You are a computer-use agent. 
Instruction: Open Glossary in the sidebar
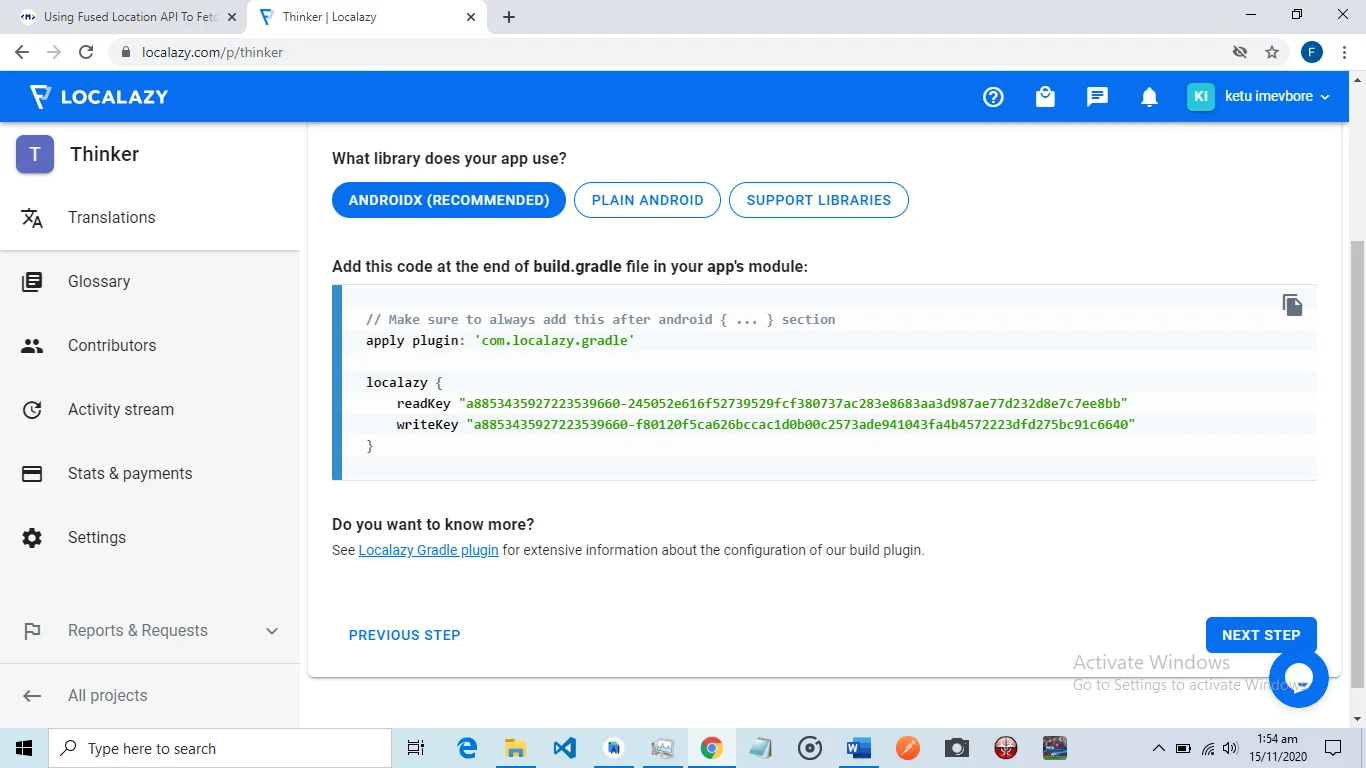(x=150, y=282)
